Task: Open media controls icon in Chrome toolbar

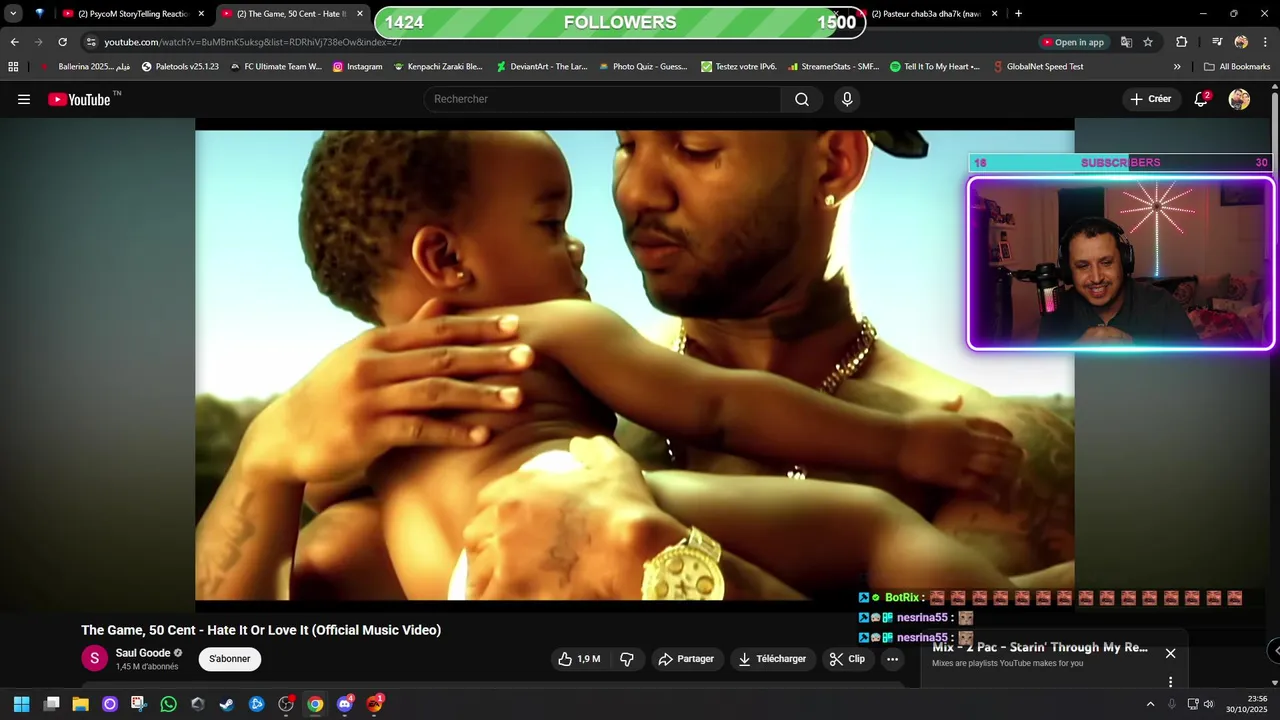Action: point(1217,42)
